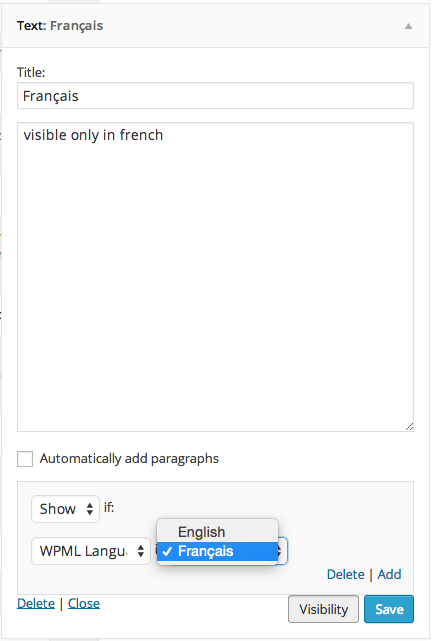Delete the widget using link next to Close
Image resolution: width=432 pixels, height=641 pixels.
point(36,603)
